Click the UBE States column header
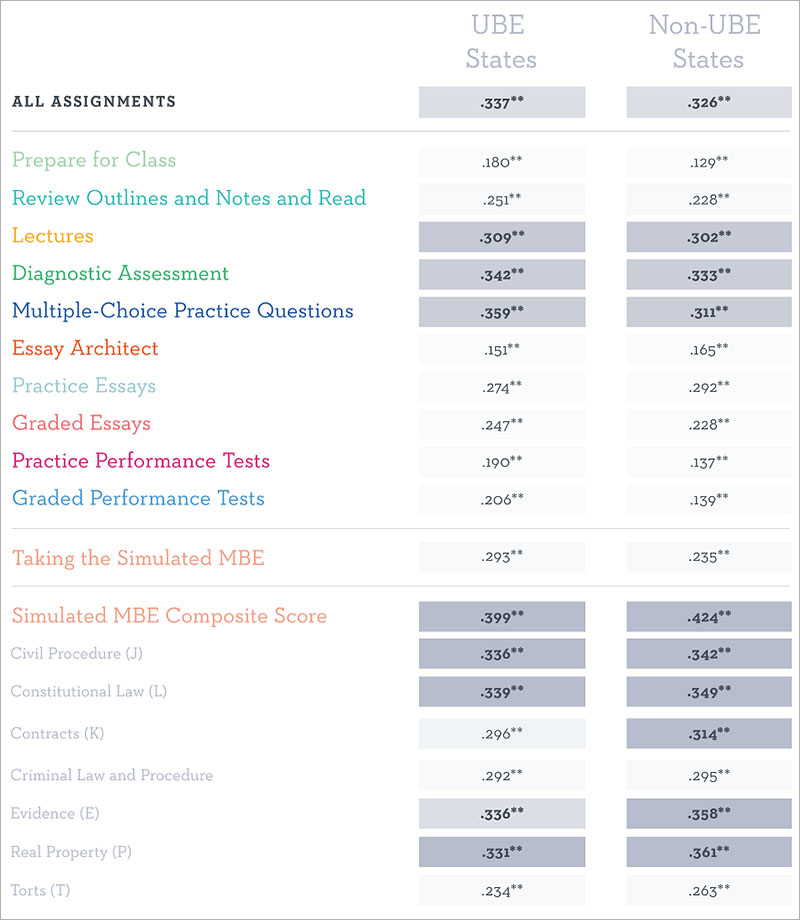Image resolution: width=800 pixels, height=920 pixels. point(501,42)
